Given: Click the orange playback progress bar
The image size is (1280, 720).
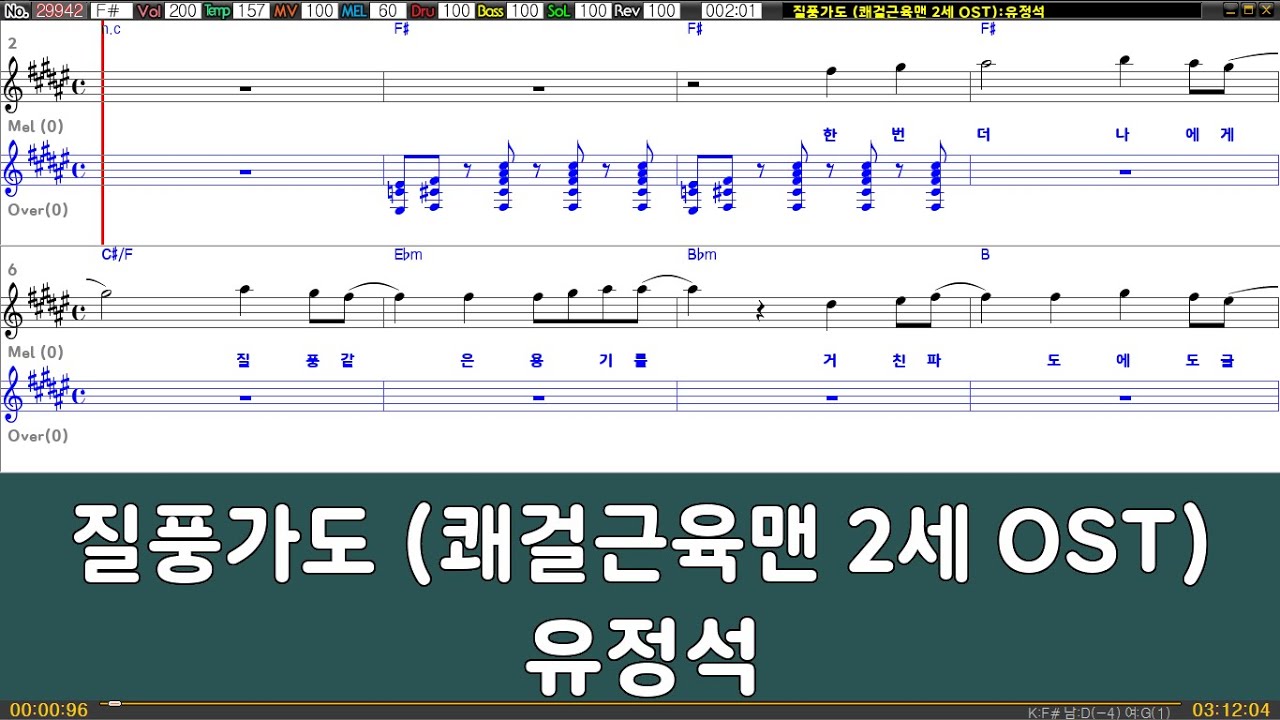Looking at the screenshot, I should [640, 704].
